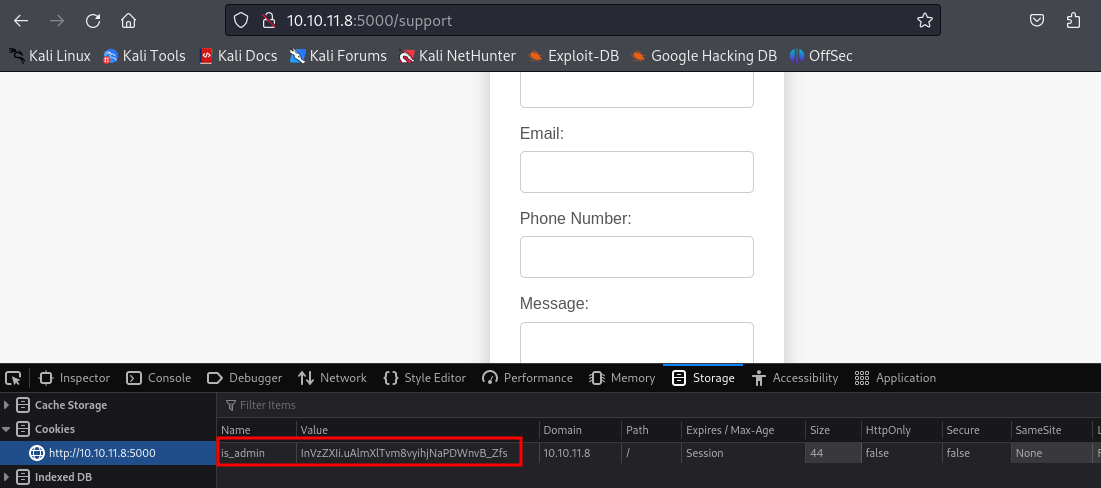Activate the element picker tool
1101x488 pixels.
13,378
